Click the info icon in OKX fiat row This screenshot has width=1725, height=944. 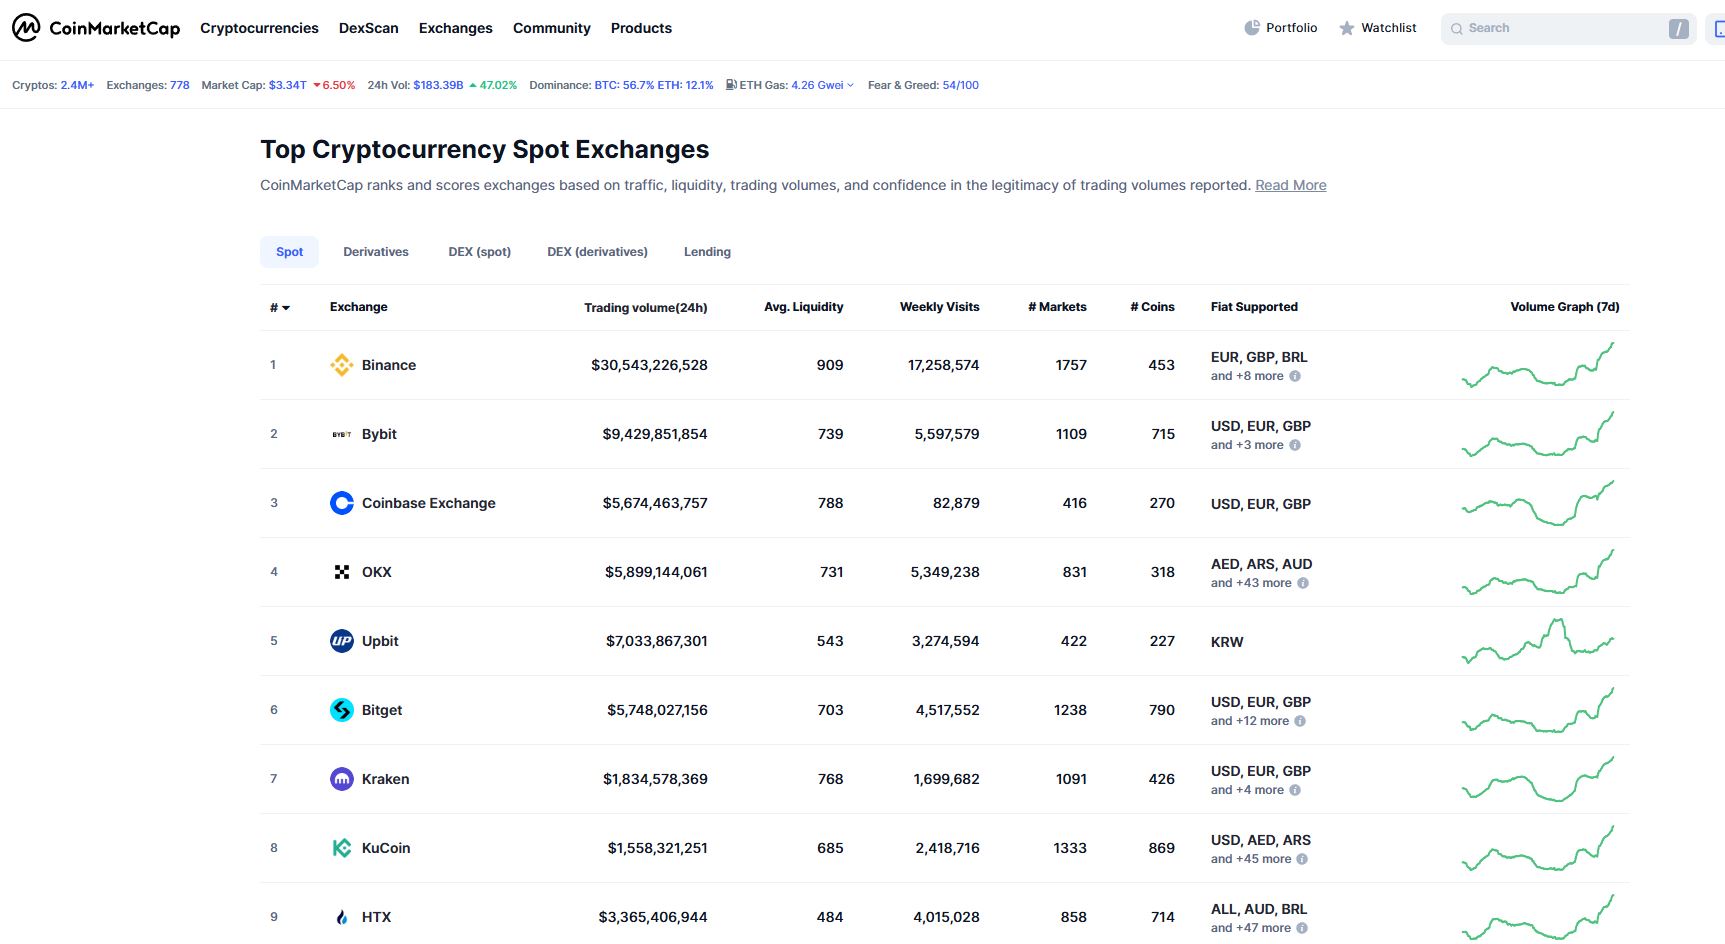tap(1303, 583)
